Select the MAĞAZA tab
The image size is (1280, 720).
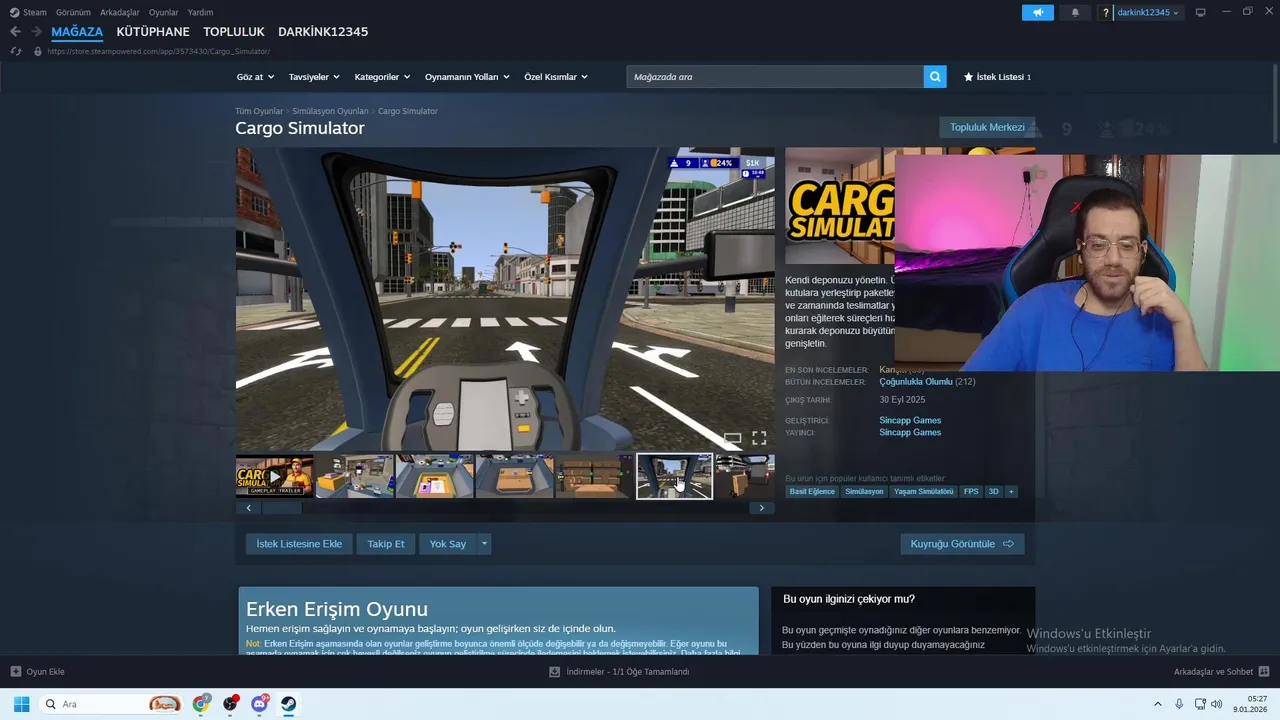(77, 32)
